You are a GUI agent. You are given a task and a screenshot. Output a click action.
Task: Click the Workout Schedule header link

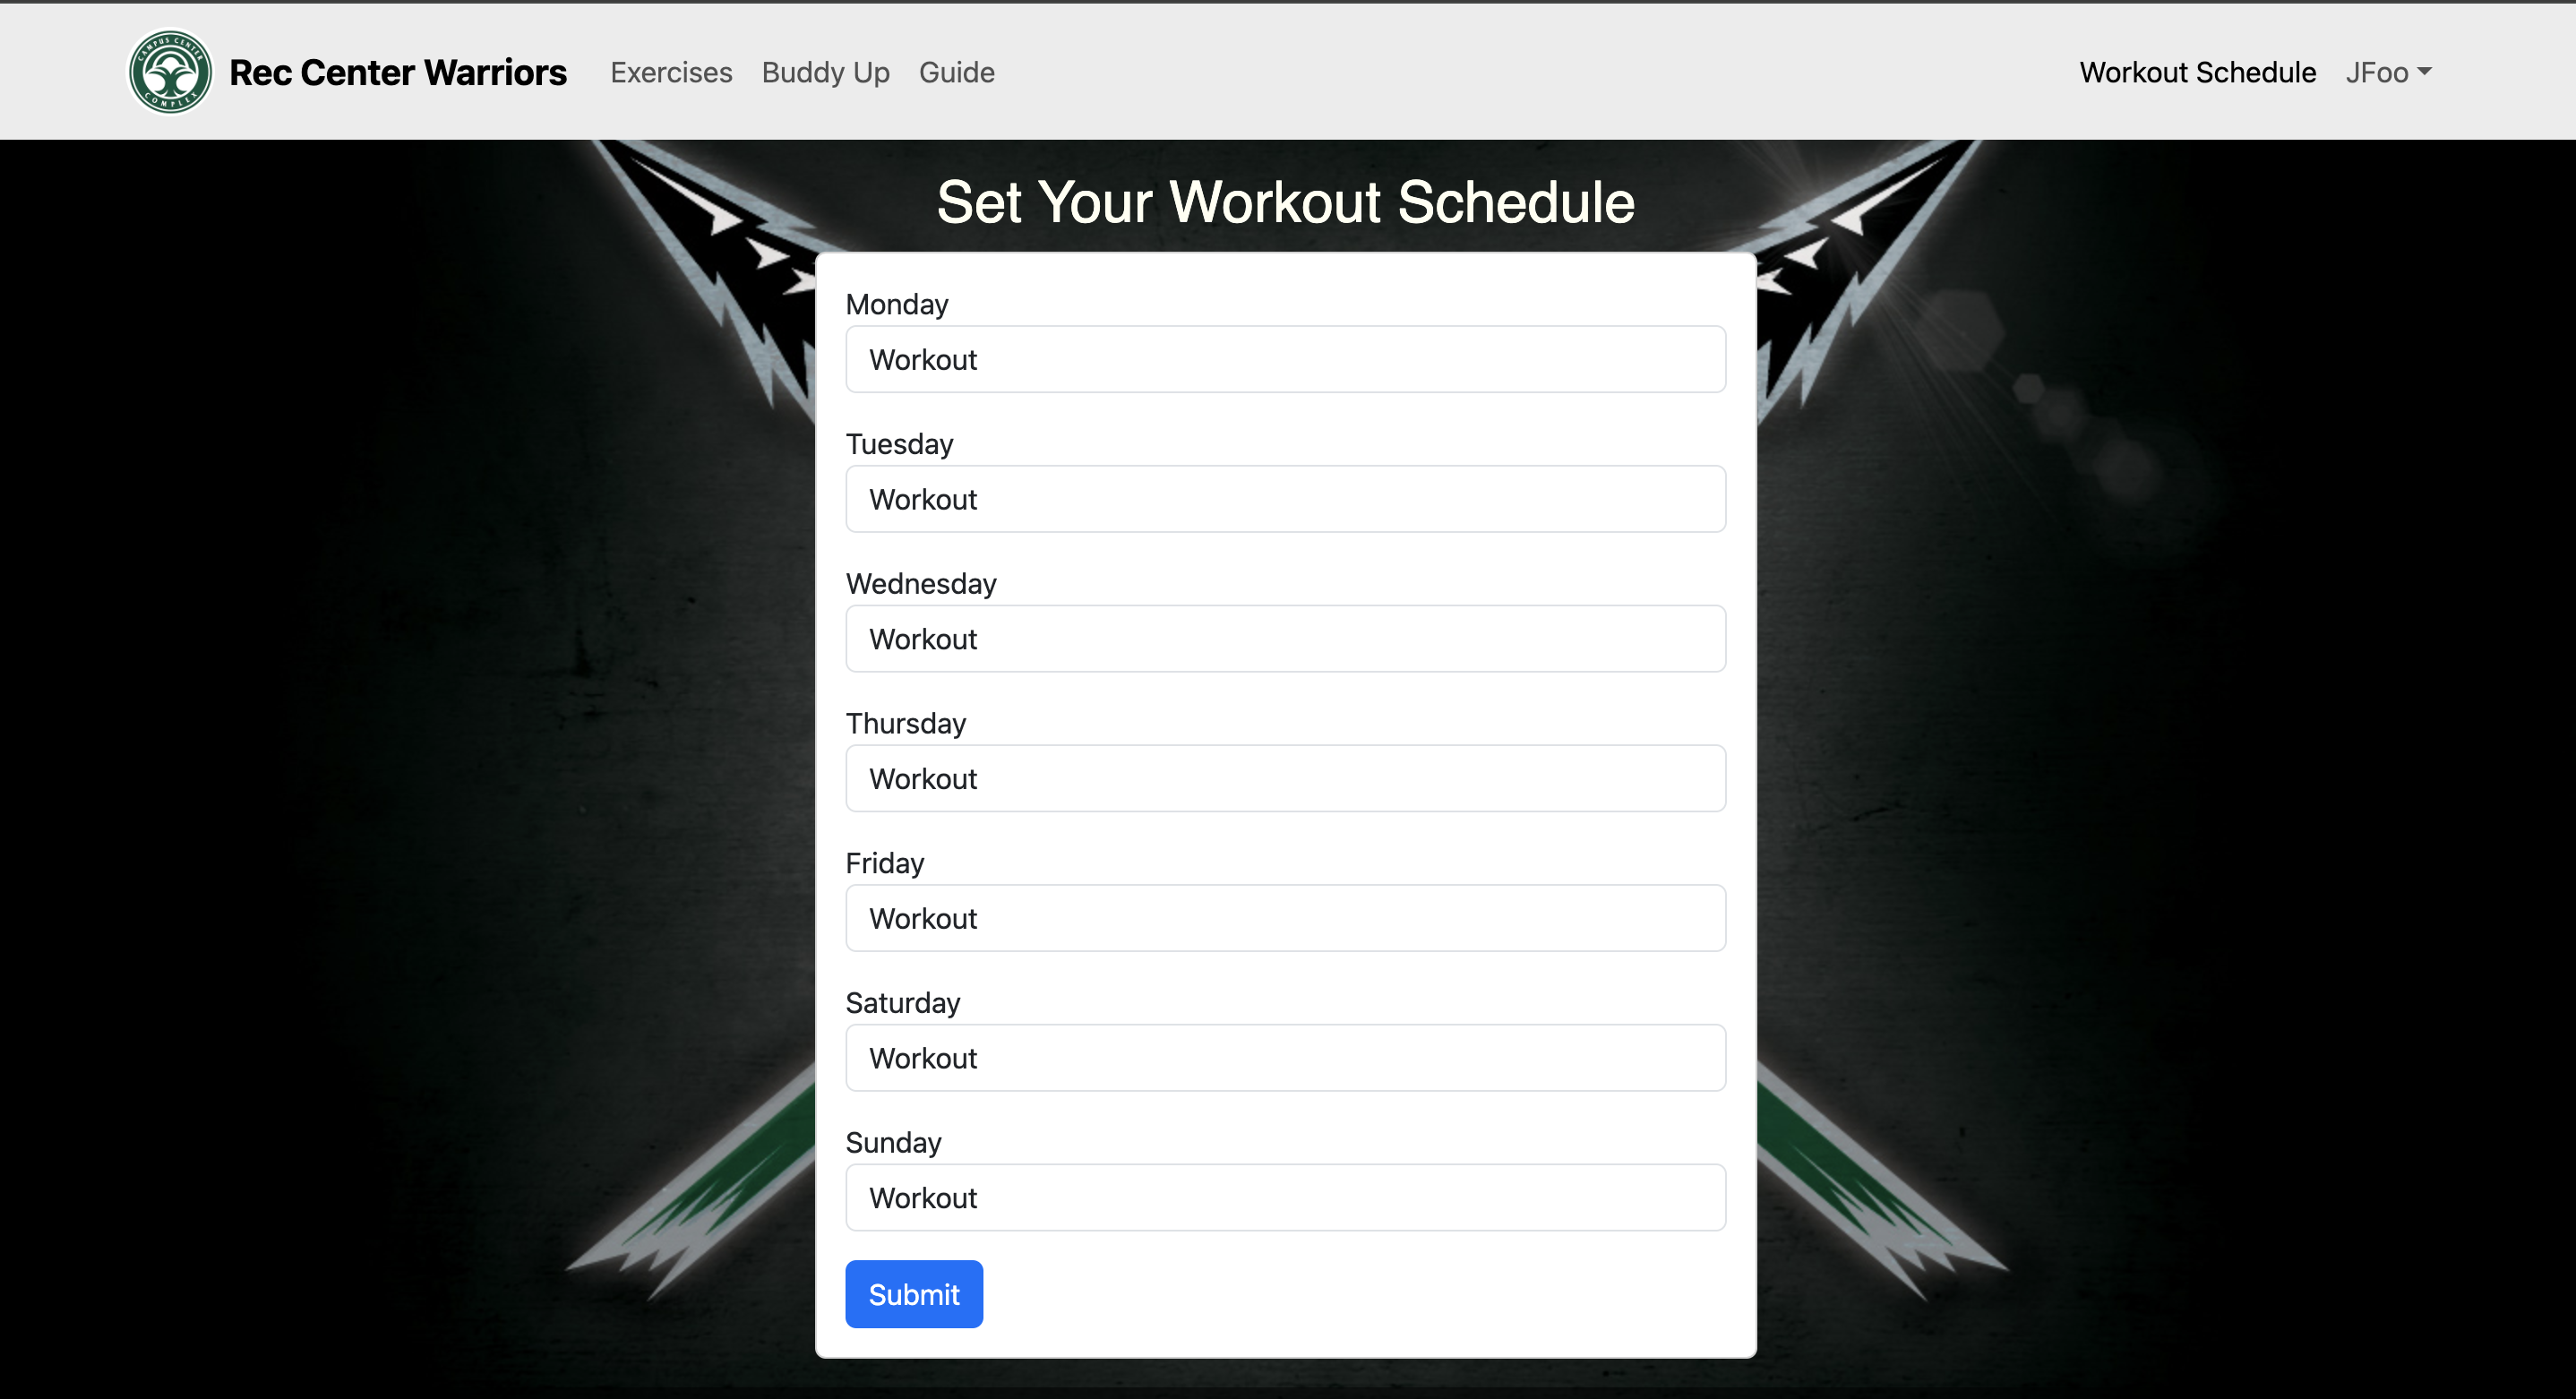[x=2199, y=73]
